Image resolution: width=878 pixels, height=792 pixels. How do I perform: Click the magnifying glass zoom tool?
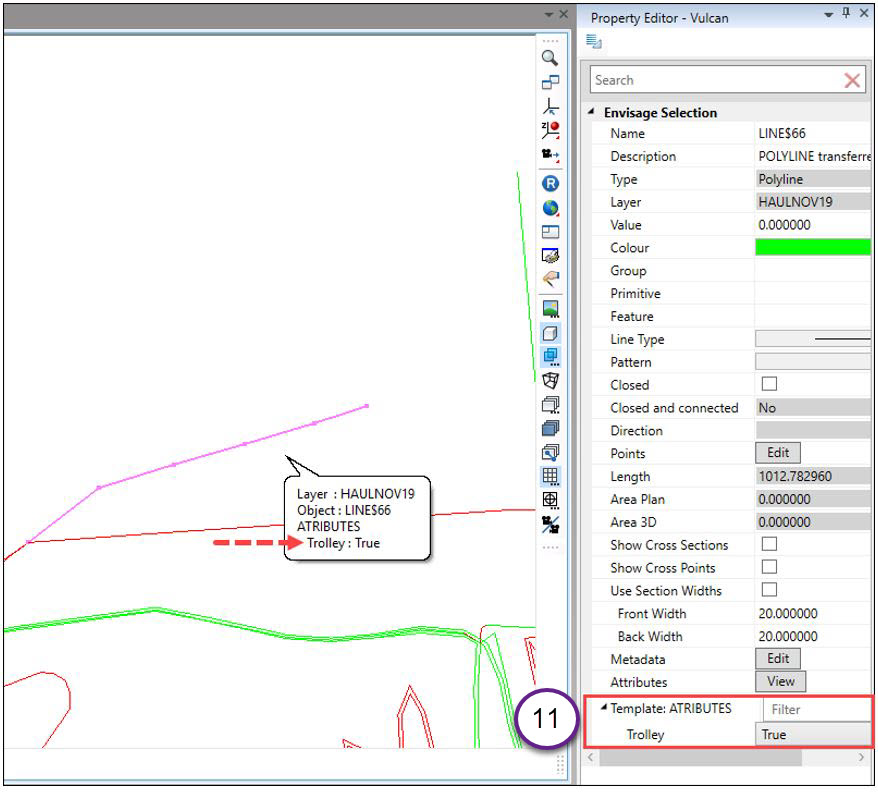(x=550, y=58)
